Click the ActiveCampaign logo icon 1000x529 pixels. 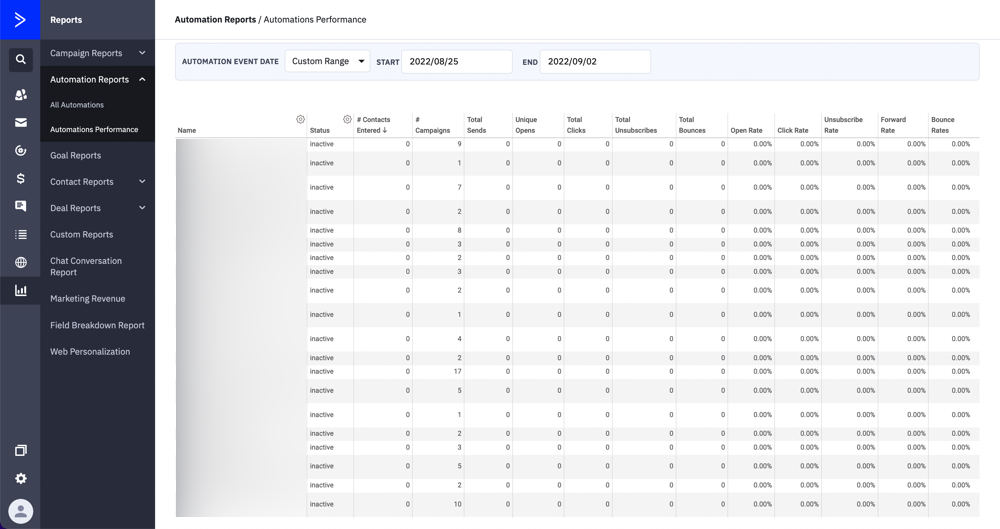20,20
